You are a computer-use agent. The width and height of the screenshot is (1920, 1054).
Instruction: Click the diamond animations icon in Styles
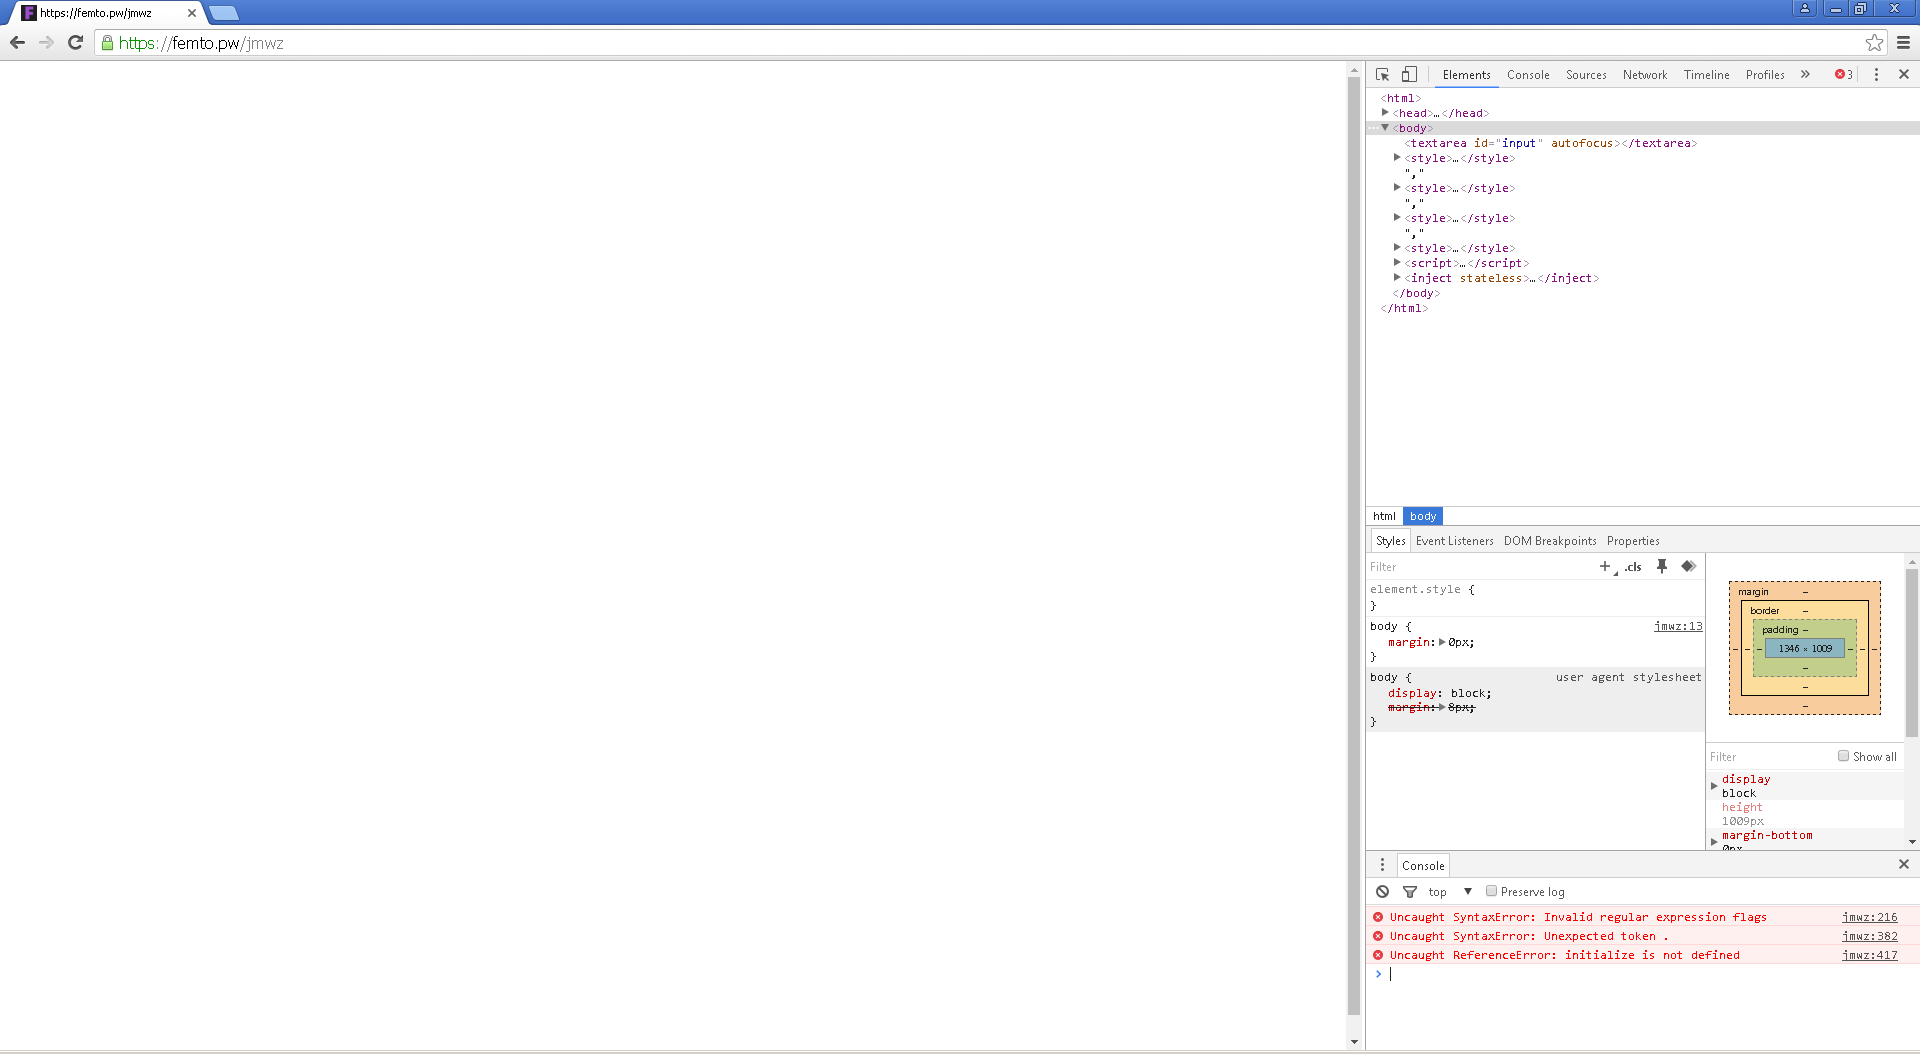coord(1689,567)
